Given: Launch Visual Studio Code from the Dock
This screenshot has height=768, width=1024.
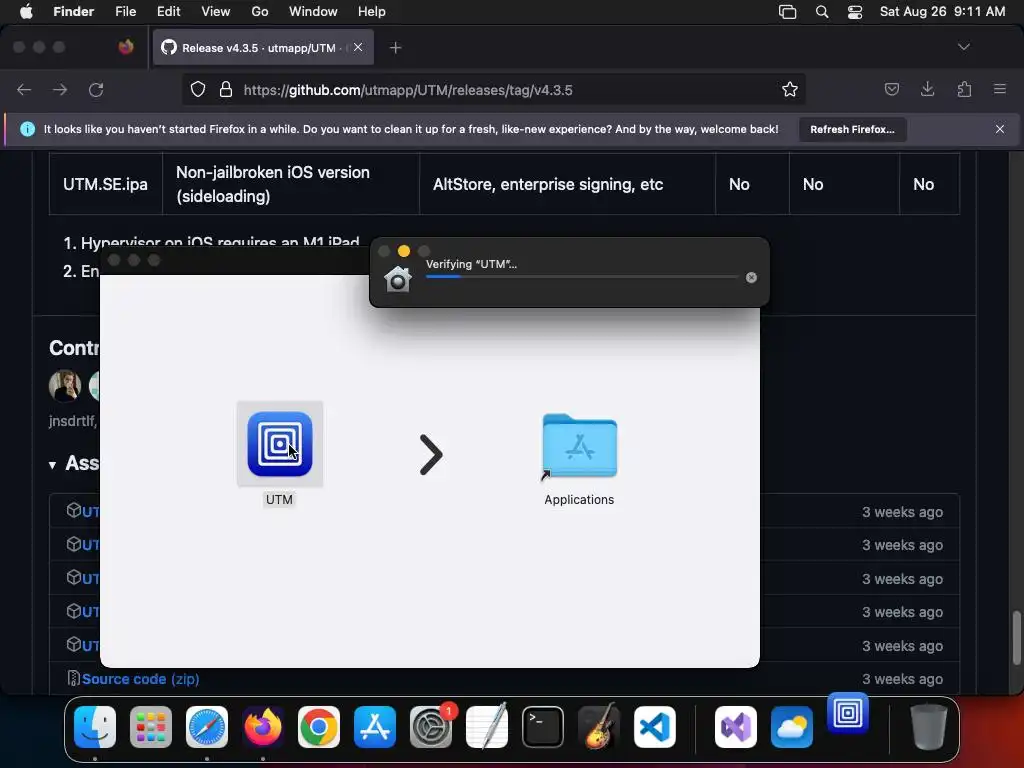Looking at the screenshot, I should click(655, 727).
